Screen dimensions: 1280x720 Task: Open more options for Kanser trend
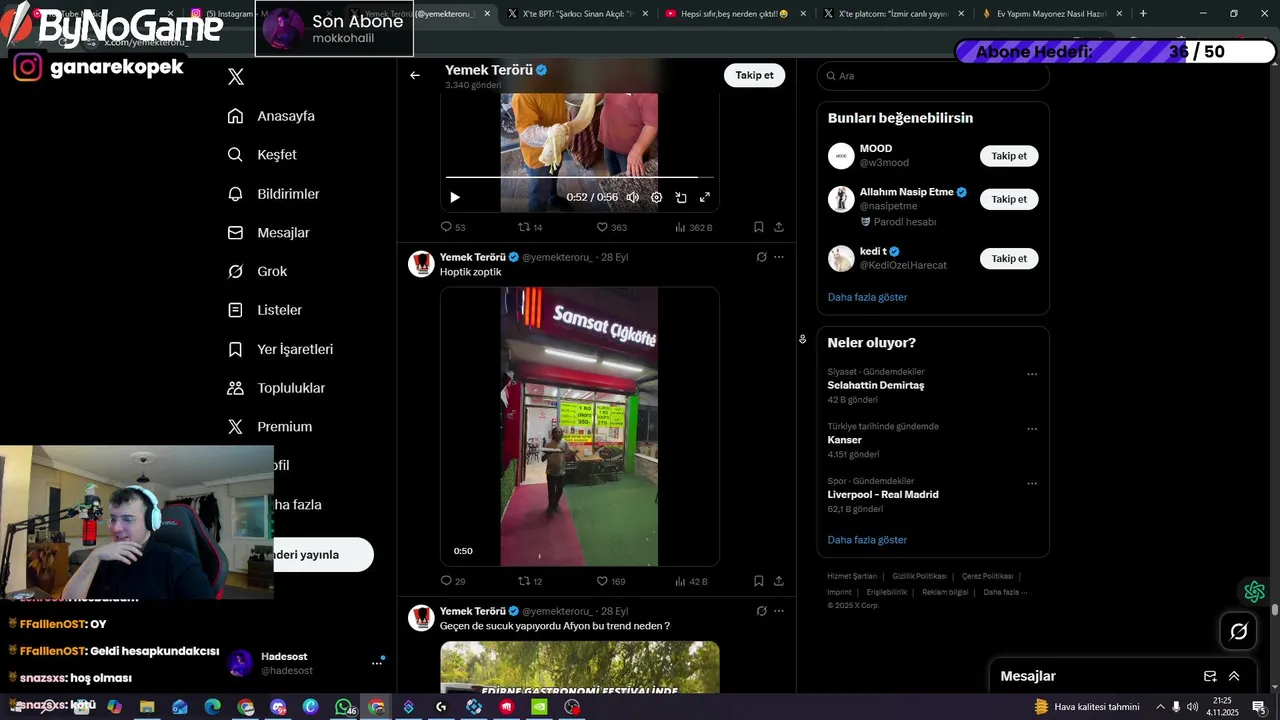(x=1032, y=429)
